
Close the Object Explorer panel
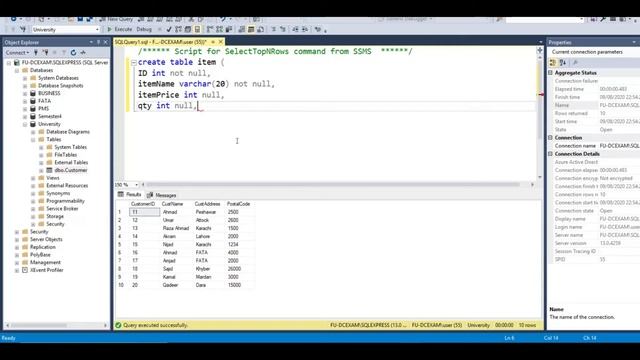[x=106, y=42]
